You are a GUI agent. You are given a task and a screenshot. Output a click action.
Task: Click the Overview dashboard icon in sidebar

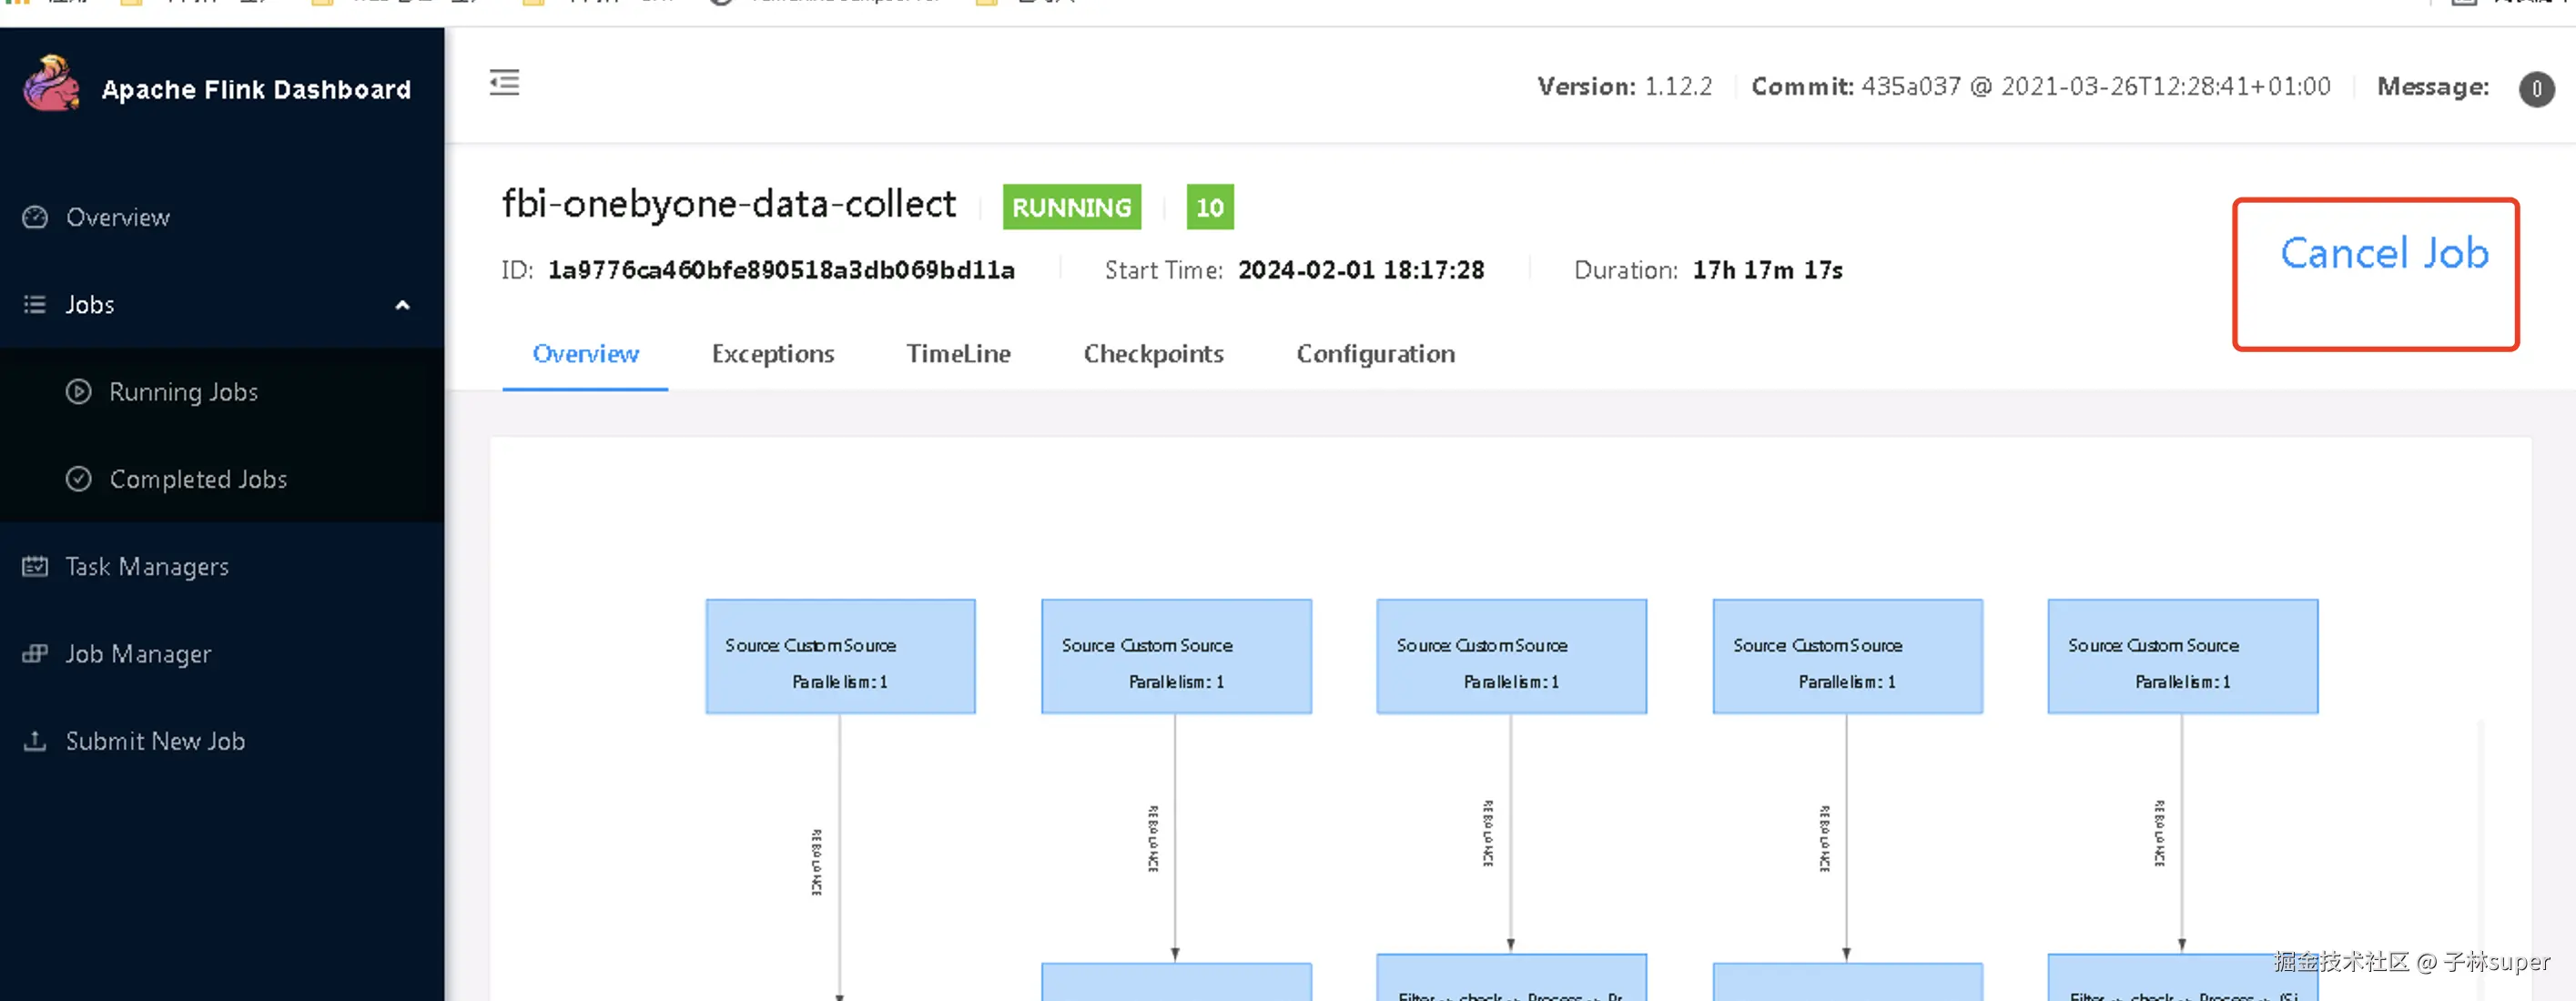(35, 217)
